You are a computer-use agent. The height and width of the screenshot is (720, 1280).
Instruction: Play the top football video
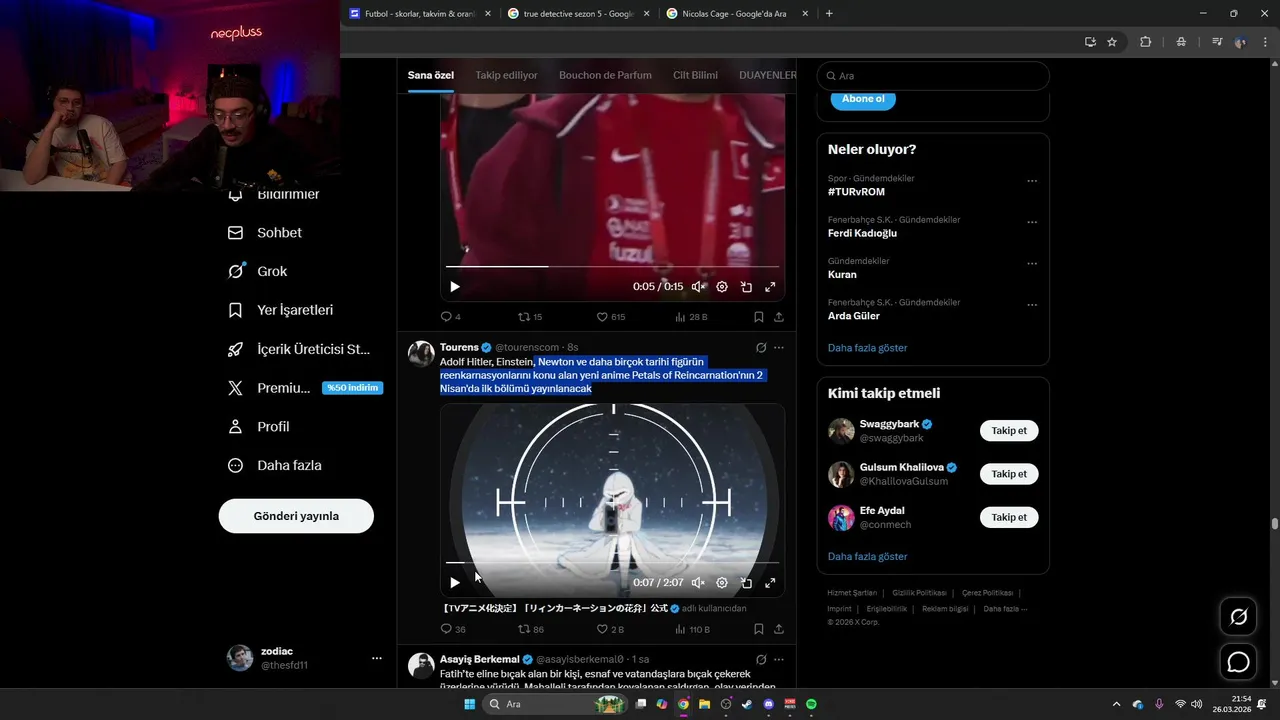[x=455, y=287]
